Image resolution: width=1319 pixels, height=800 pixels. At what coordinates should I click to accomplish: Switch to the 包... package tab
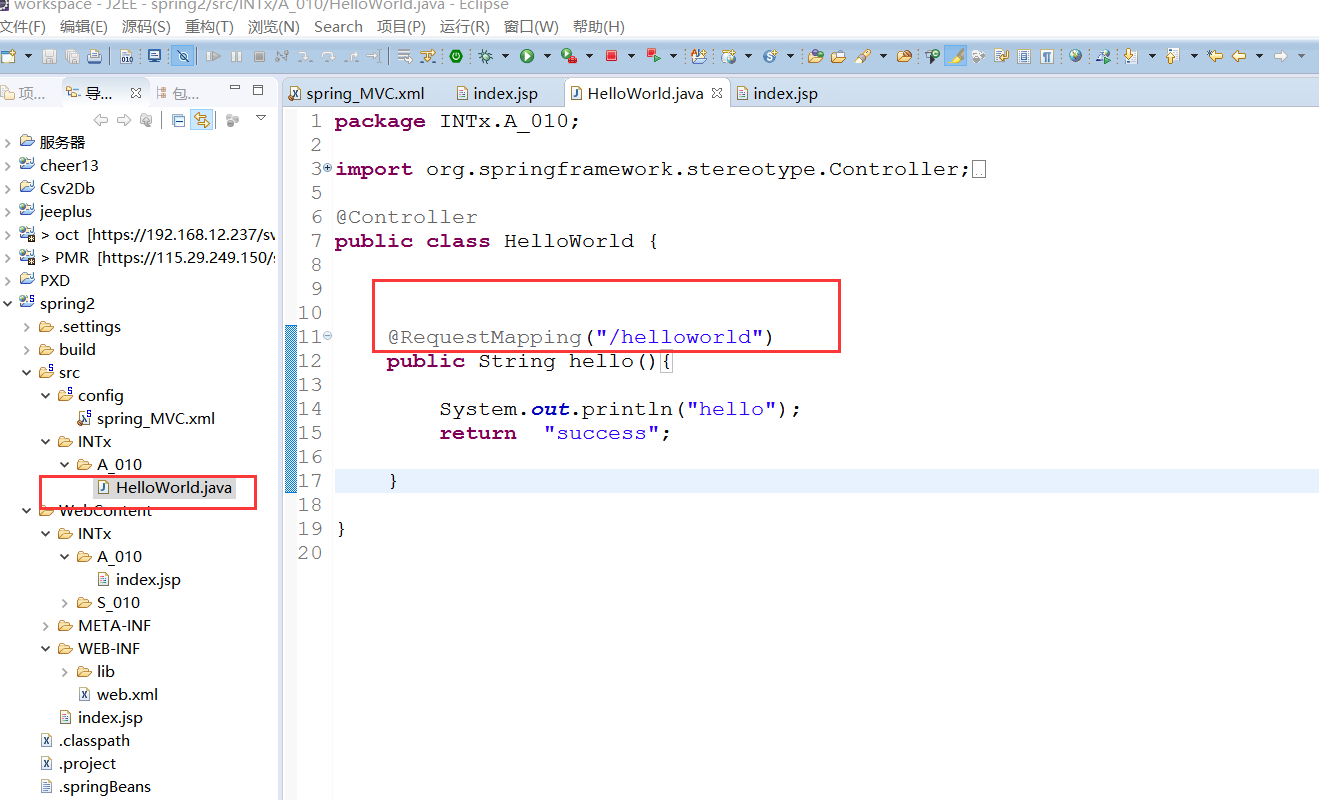tap(180, 93)
